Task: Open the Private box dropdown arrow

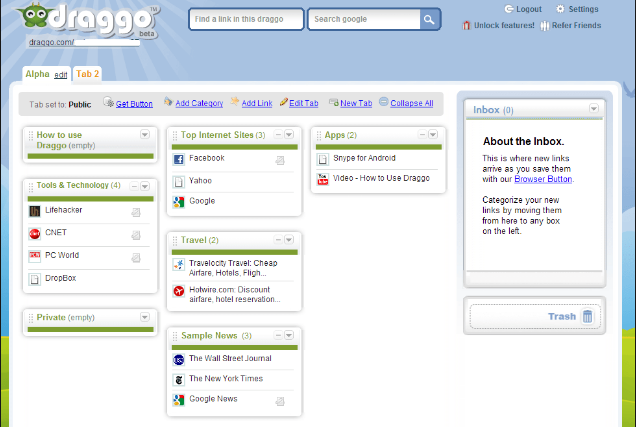Action: coord(145,317)
